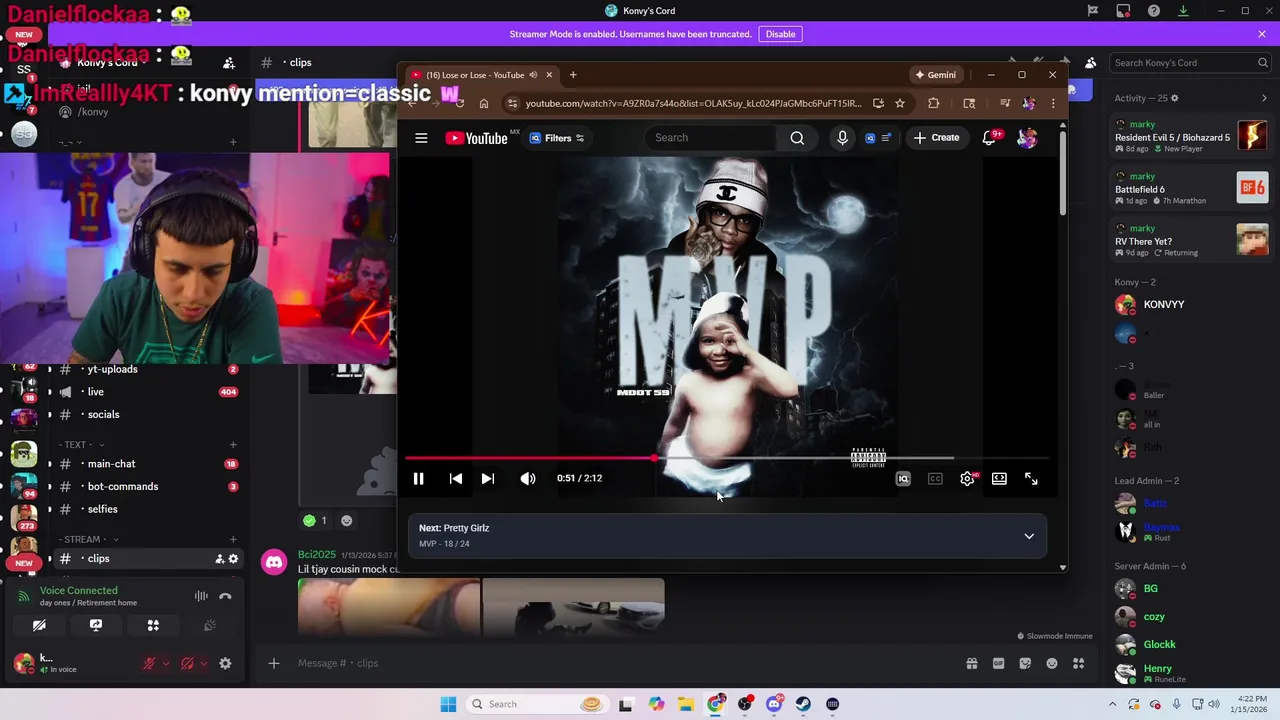Show hidden system tray icons
The width and height of the screenshot is (1280, 720).
(x=1113, y=704)
